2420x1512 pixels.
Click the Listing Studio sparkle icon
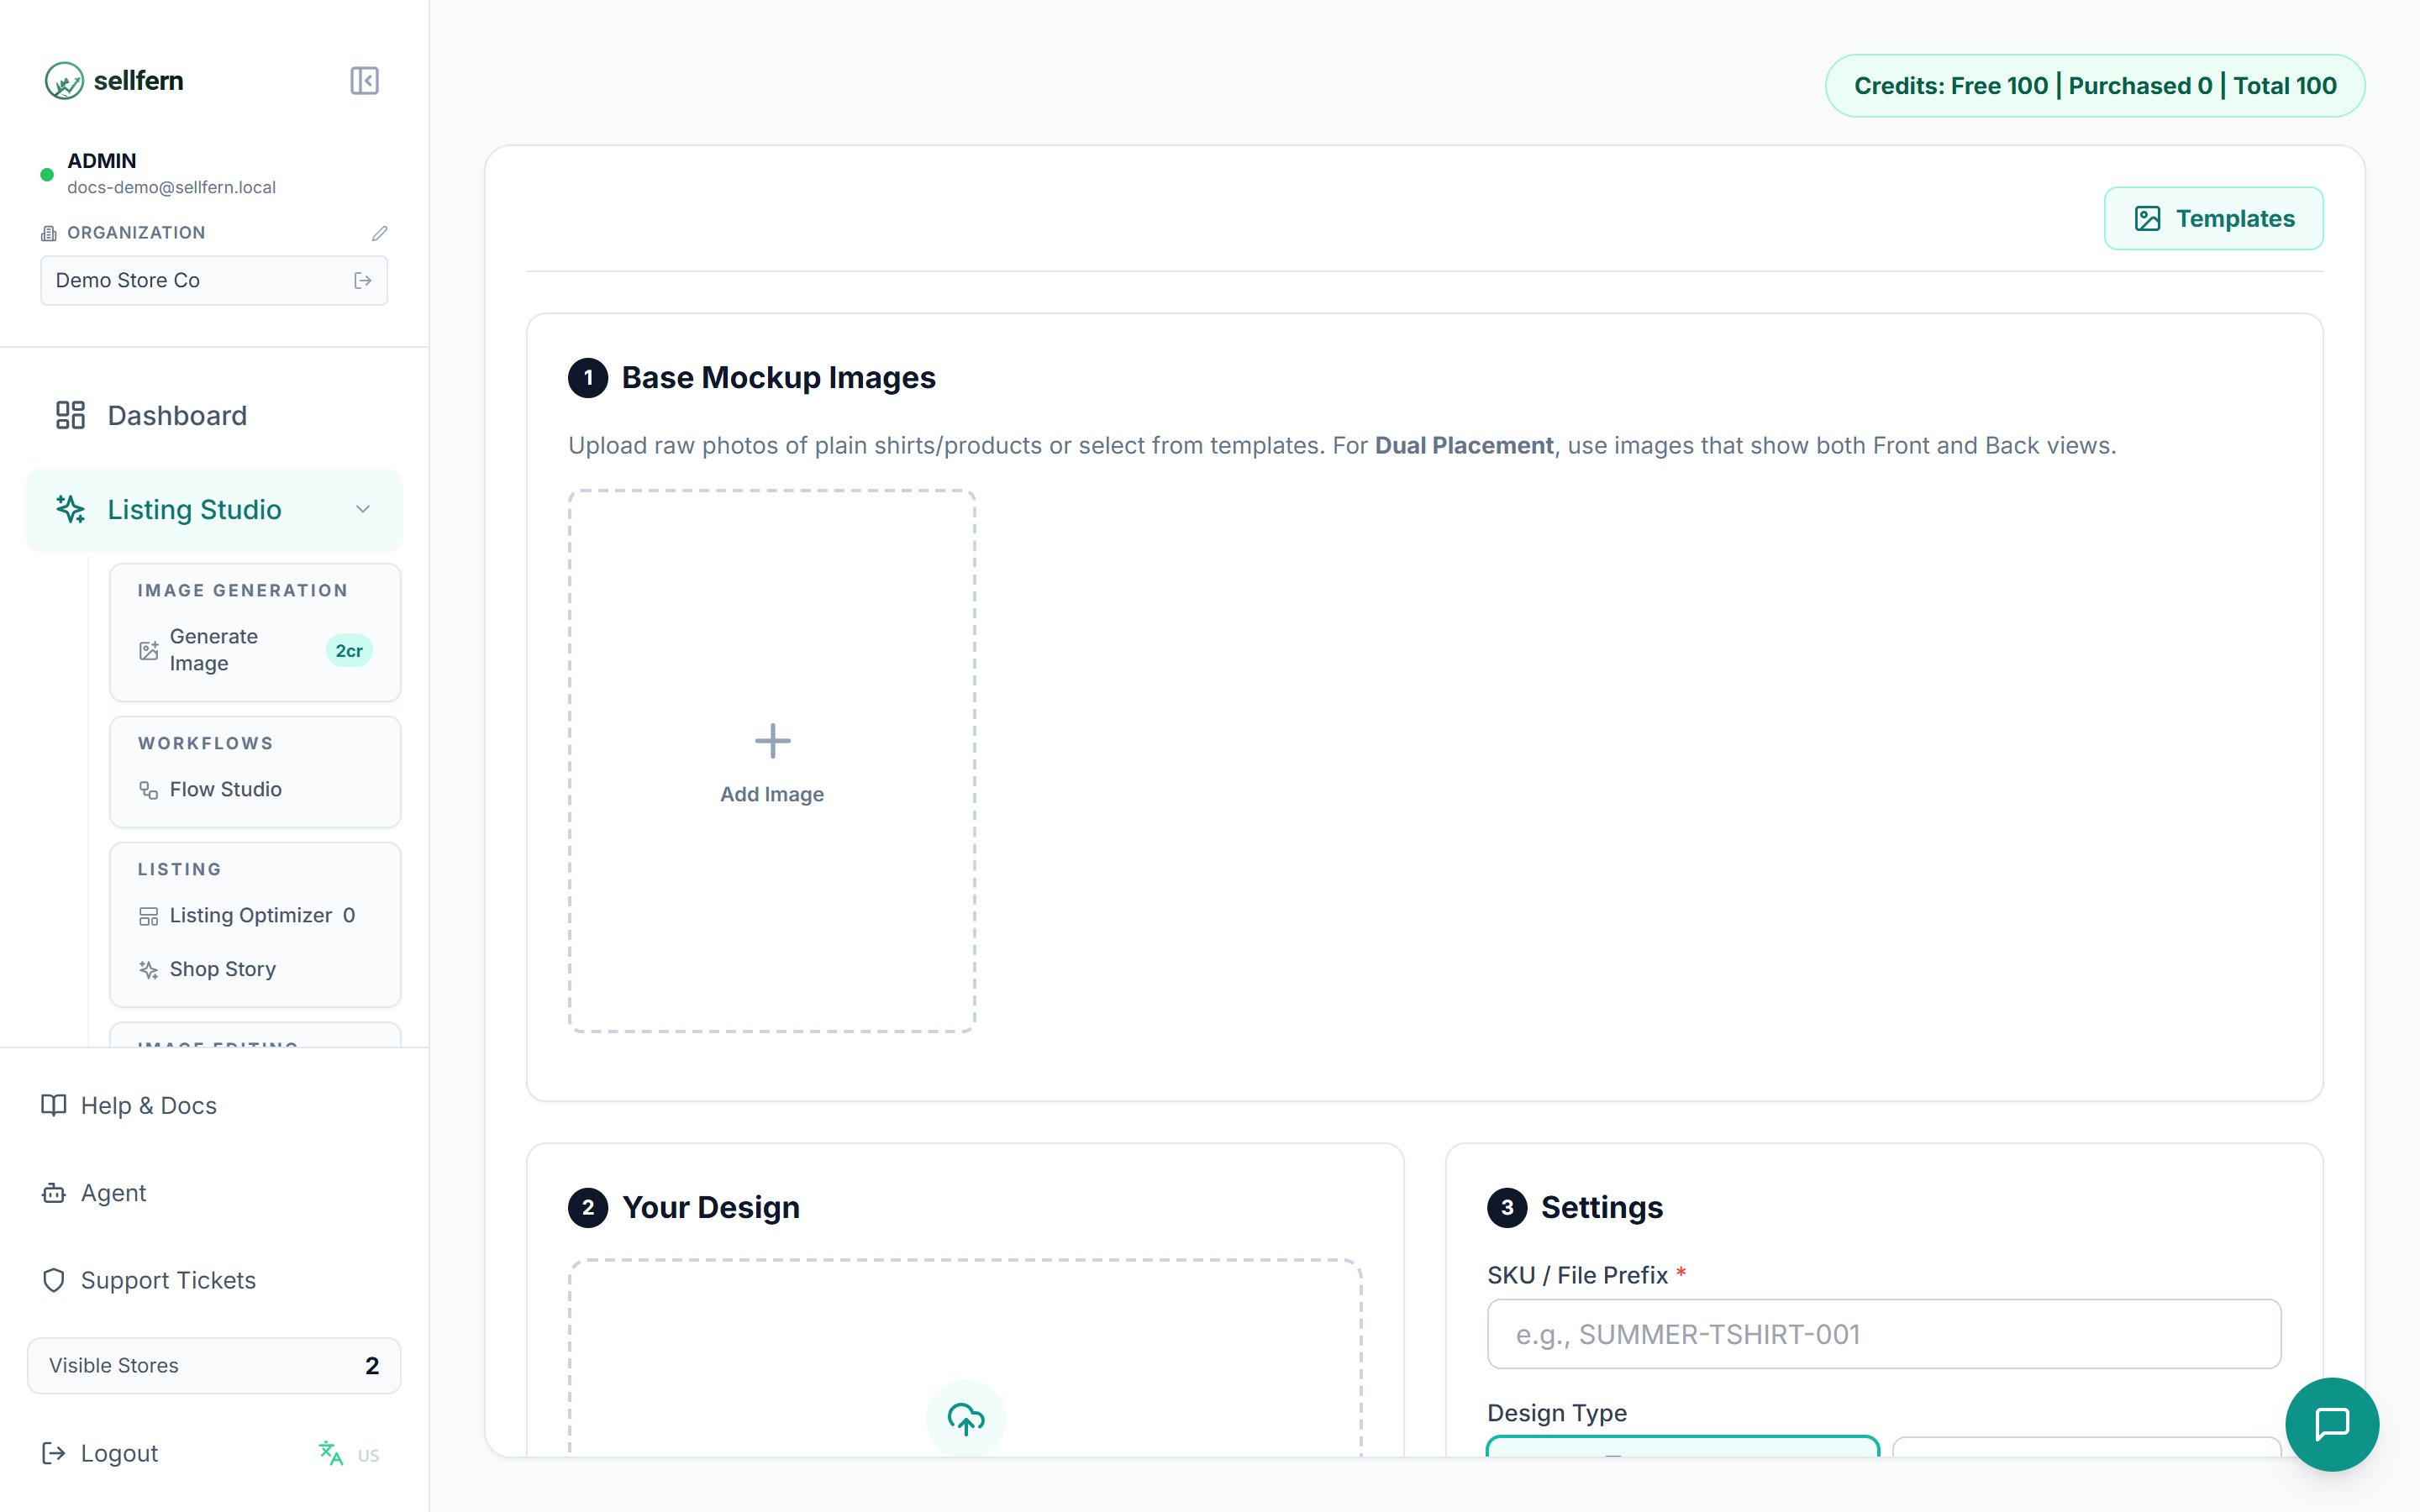click(x=70, y=510)
